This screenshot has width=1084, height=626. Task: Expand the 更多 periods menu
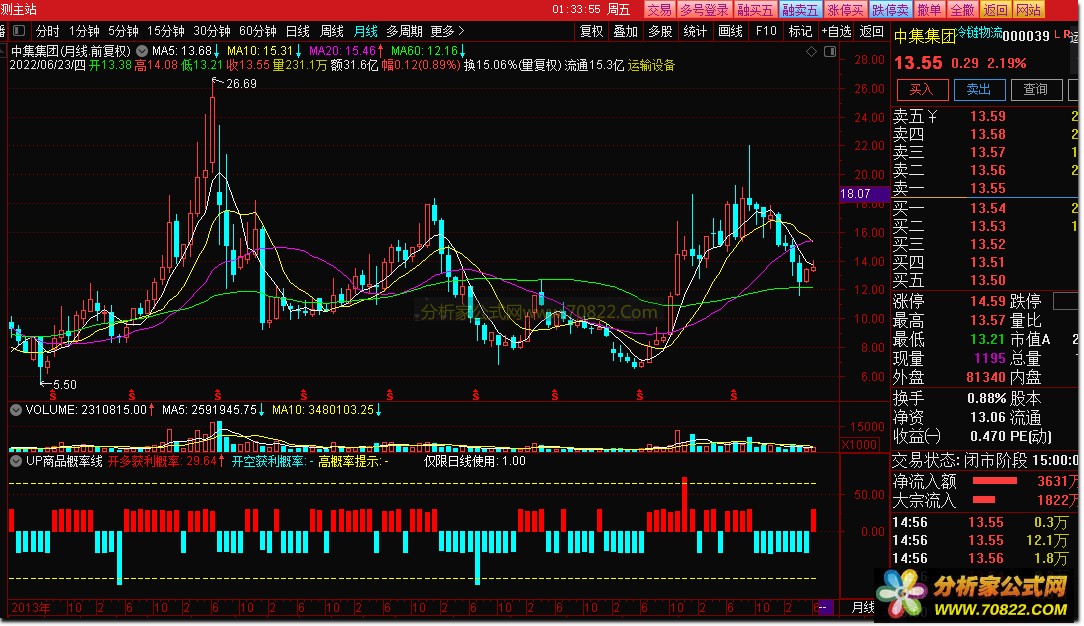tap(447, 31)
